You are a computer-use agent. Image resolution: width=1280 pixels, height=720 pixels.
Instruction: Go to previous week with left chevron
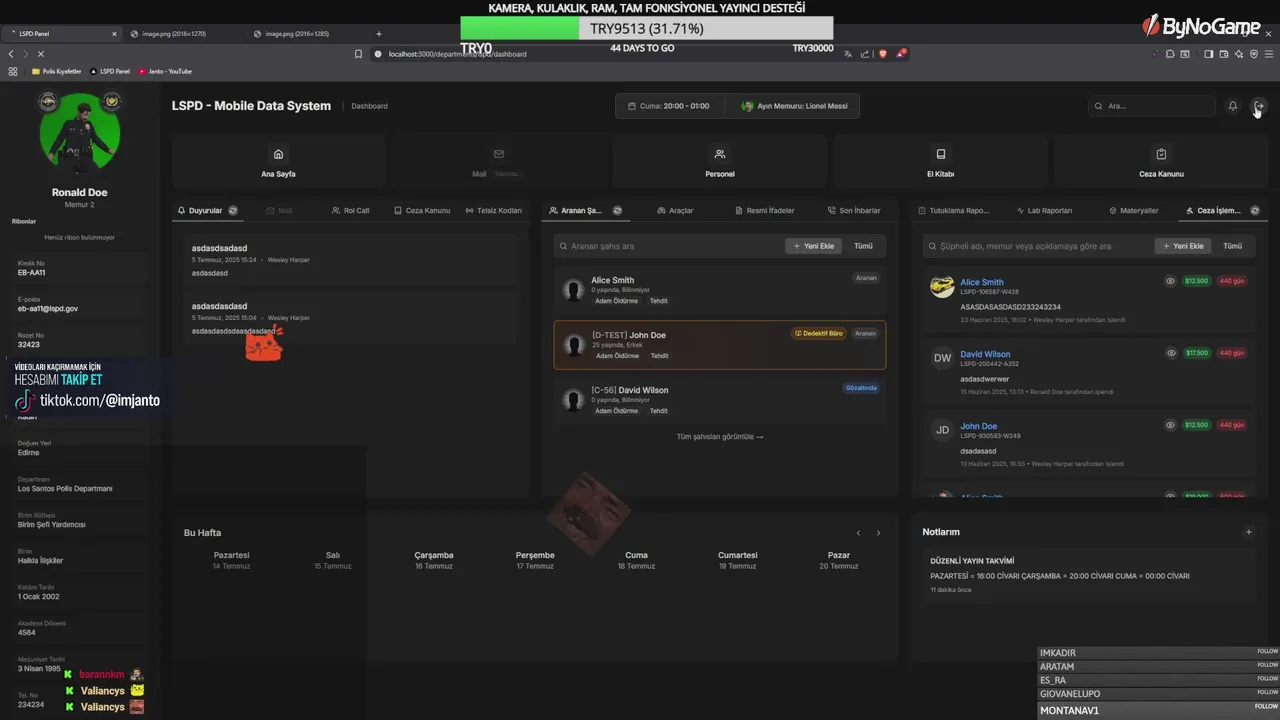(x=858, y=533)
